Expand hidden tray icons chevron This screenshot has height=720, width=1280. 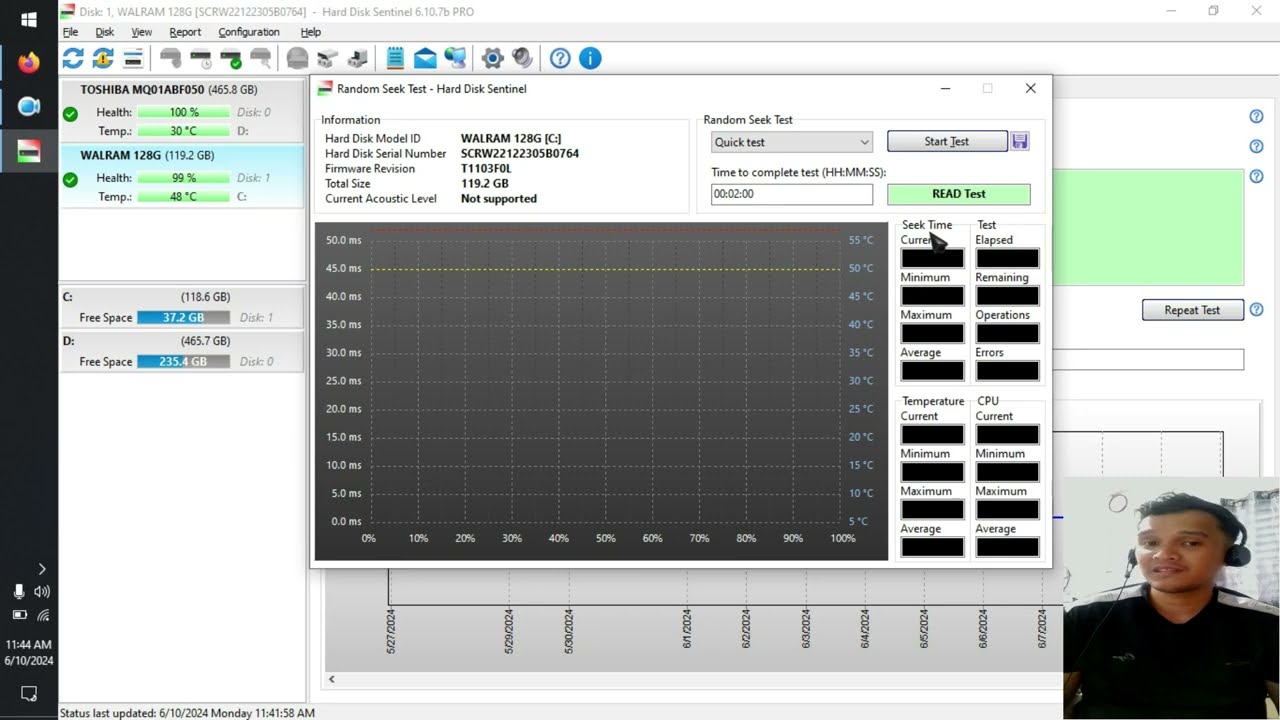pos(41,569)
